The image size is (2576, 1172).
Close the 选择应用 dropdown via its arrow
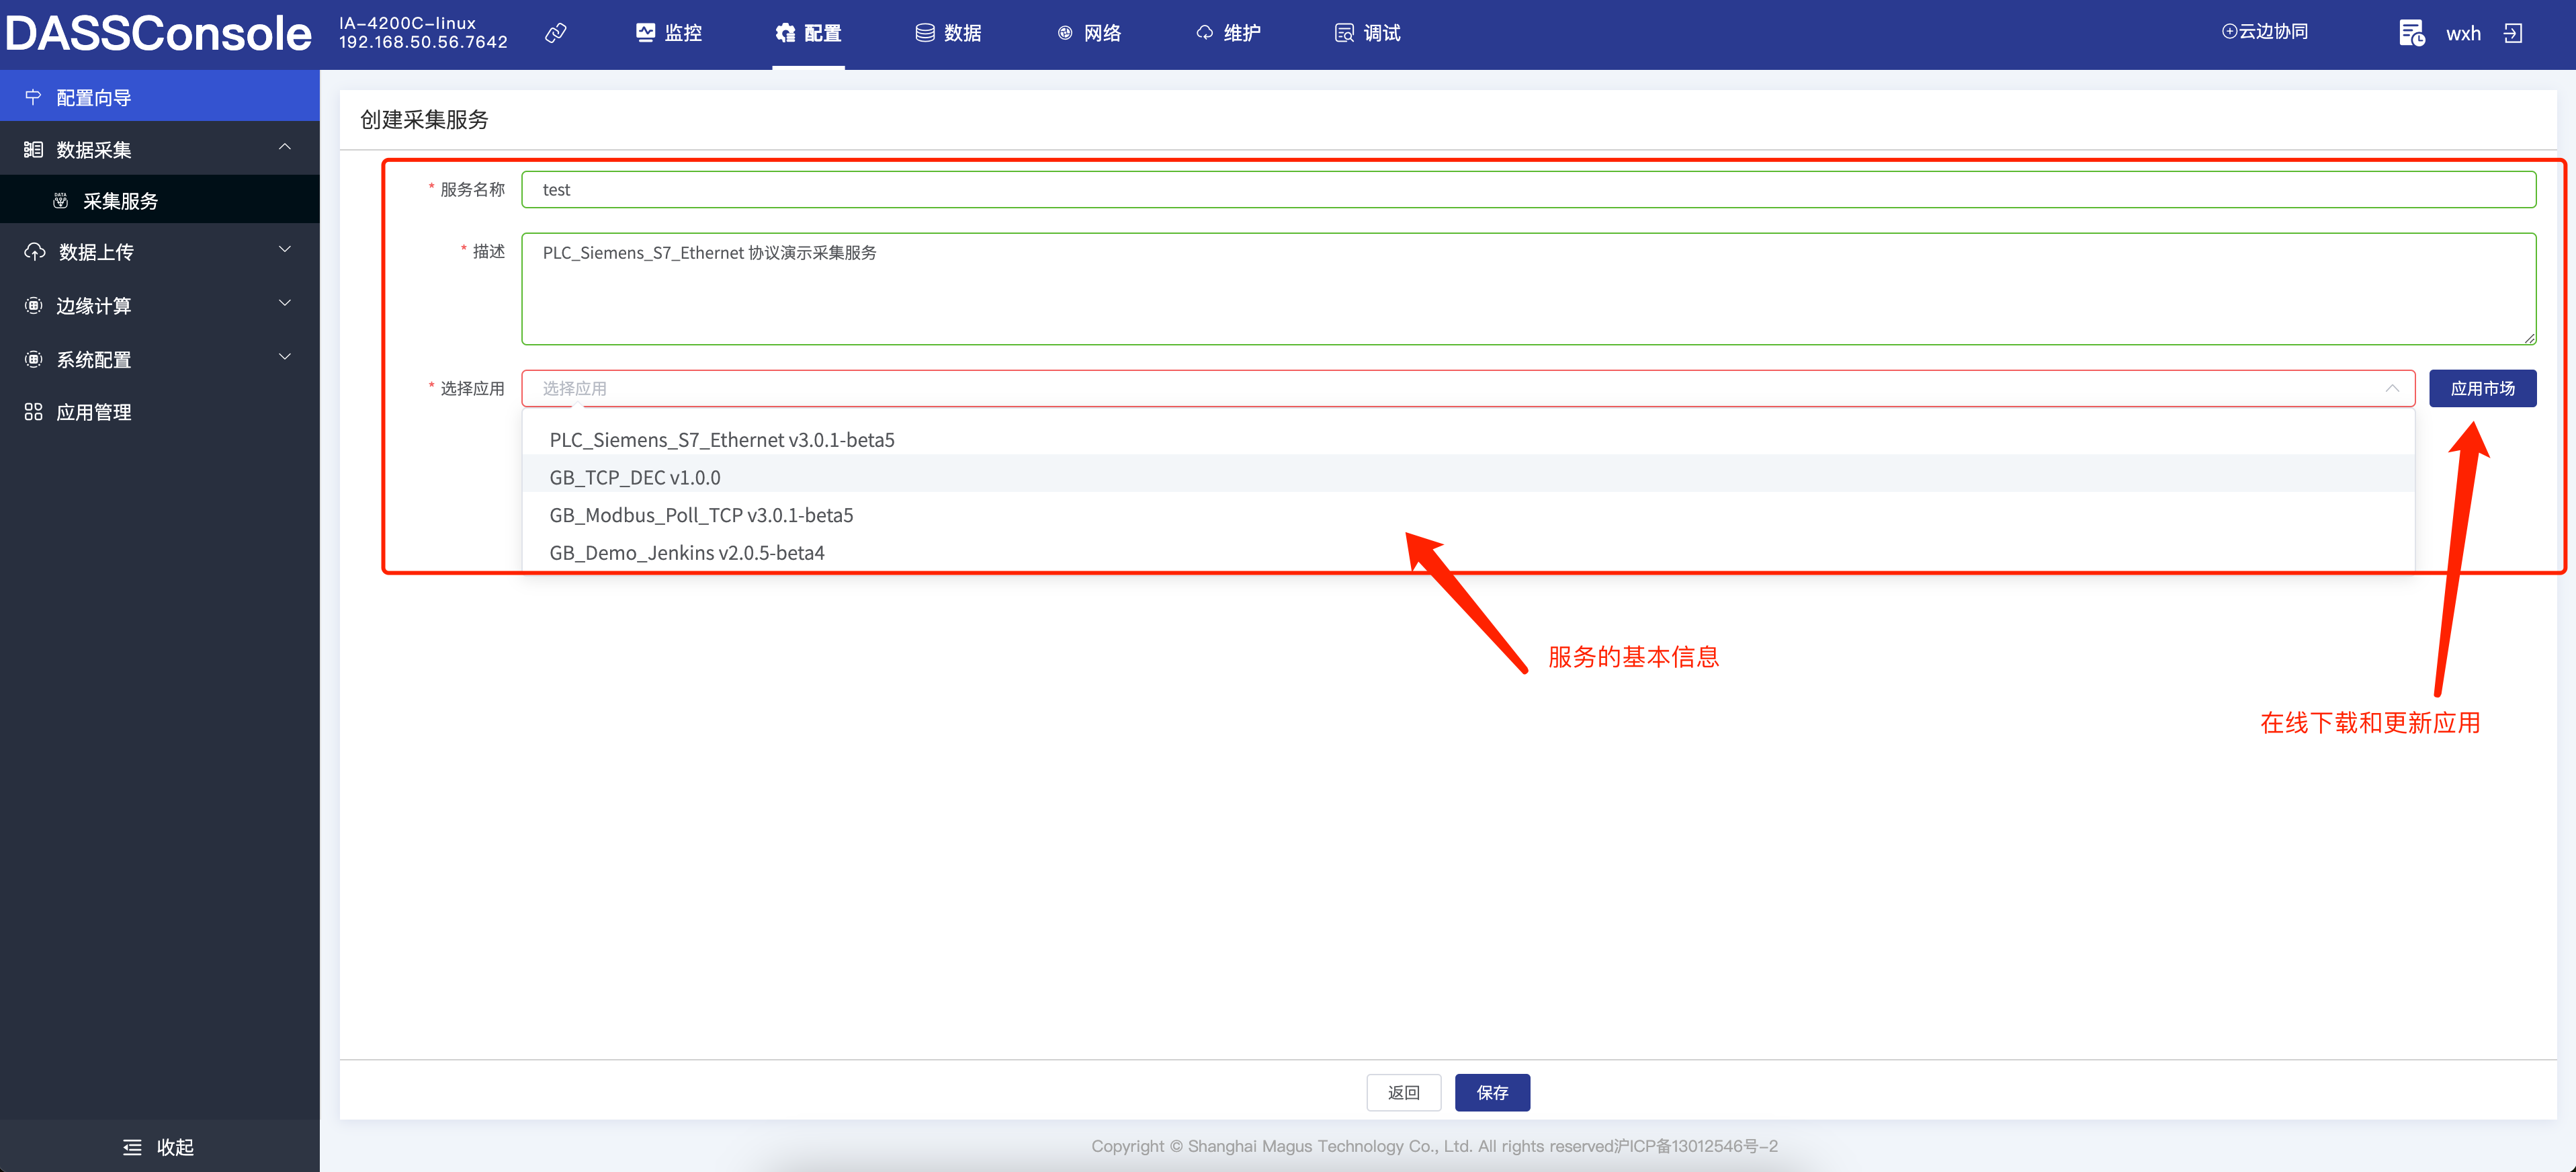2392,388
